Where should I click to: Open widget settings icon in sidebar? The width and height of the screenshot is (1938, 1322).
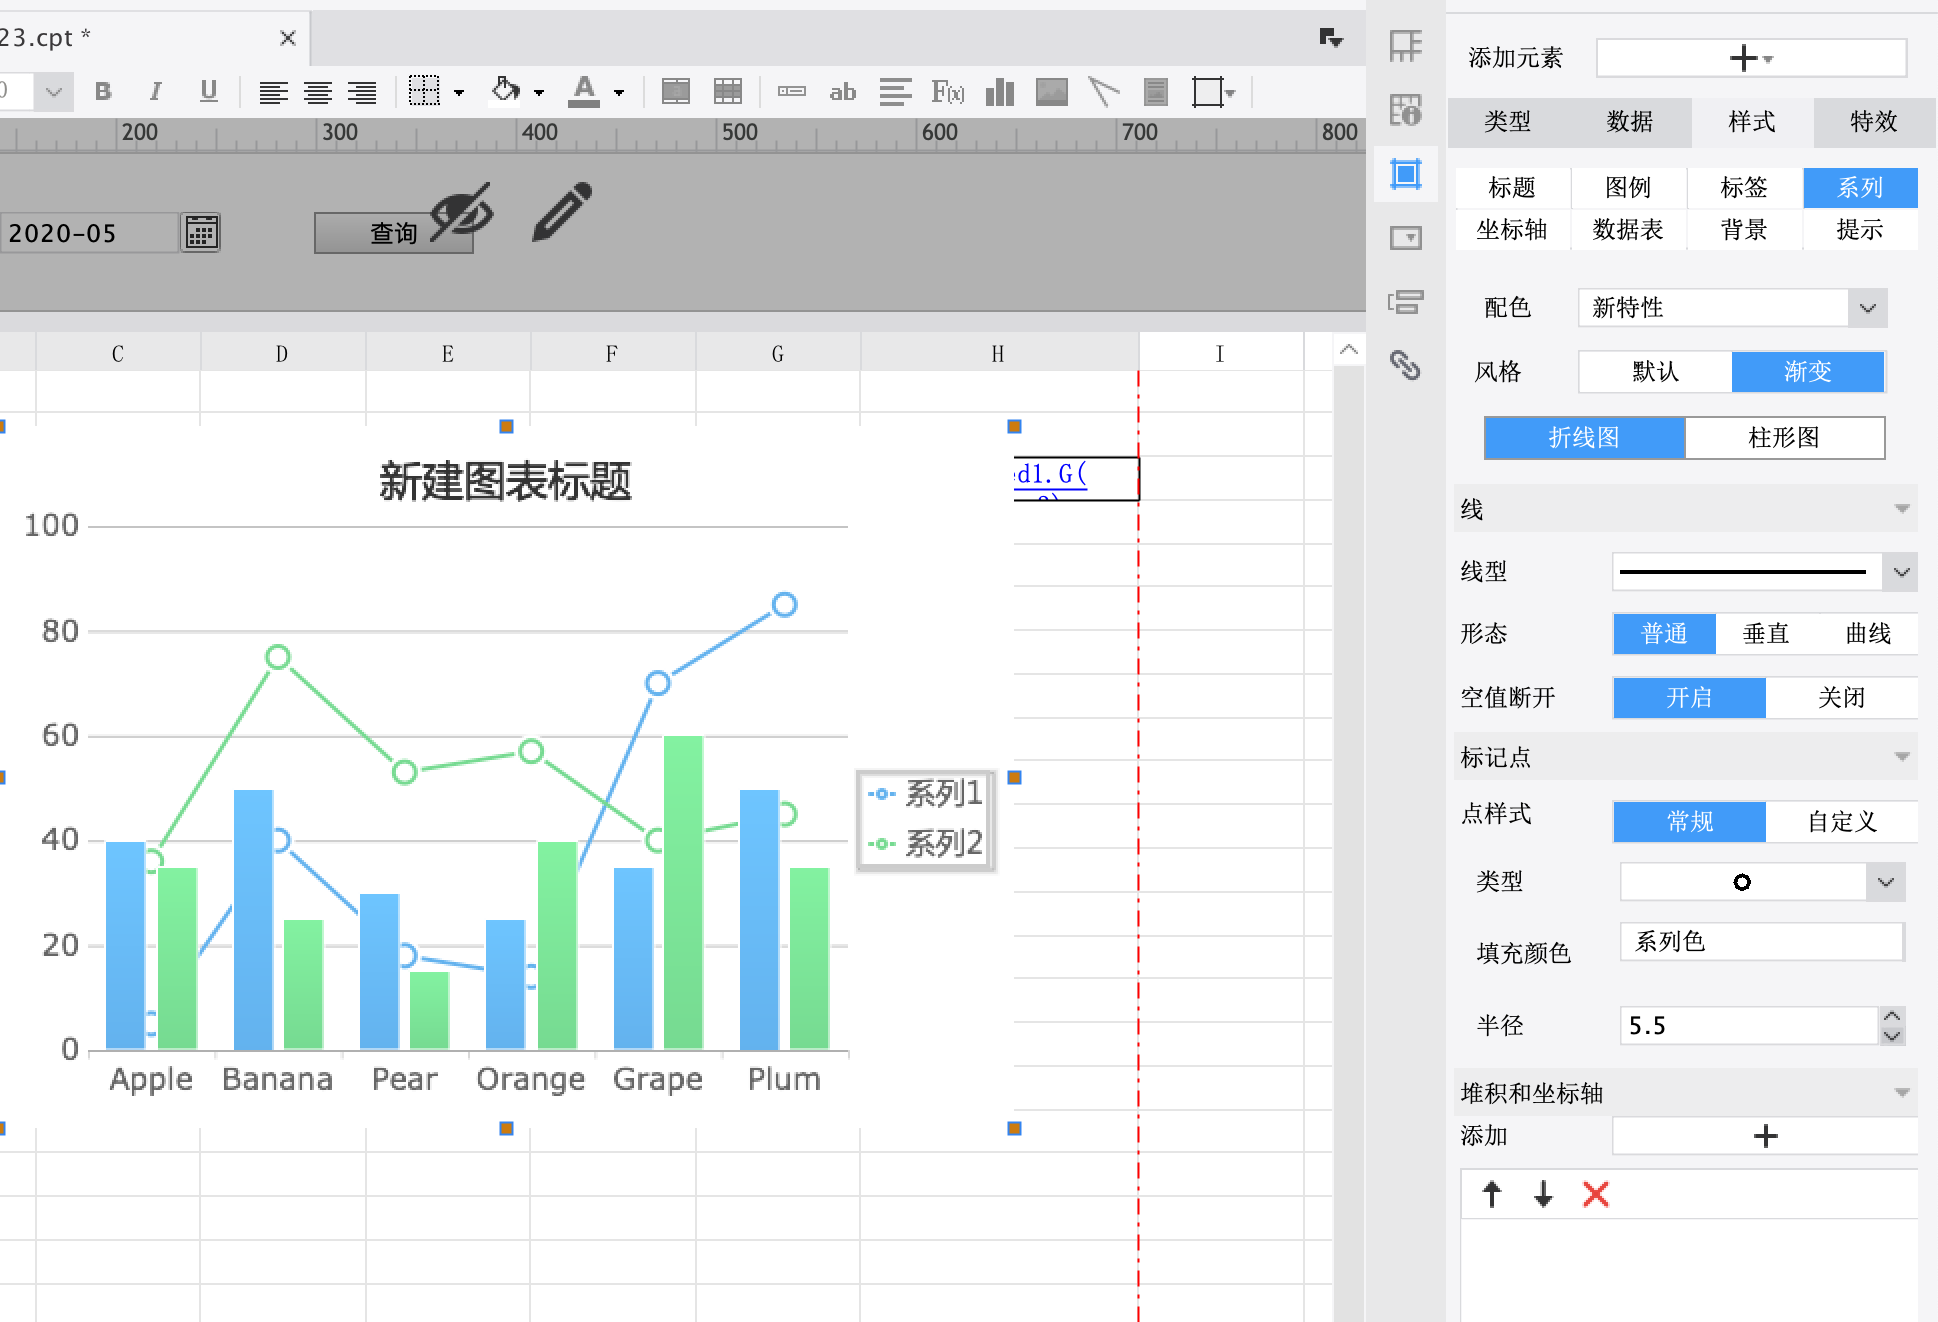[1405, 238]
